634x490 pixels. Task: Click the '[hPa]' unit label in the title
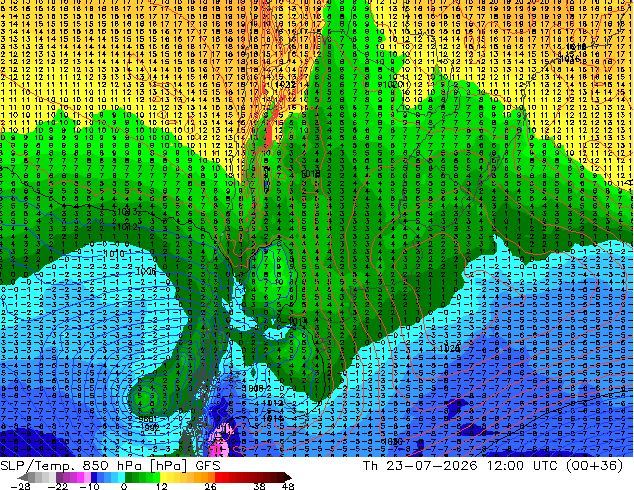pyautogui.click(x=168, y=466)
